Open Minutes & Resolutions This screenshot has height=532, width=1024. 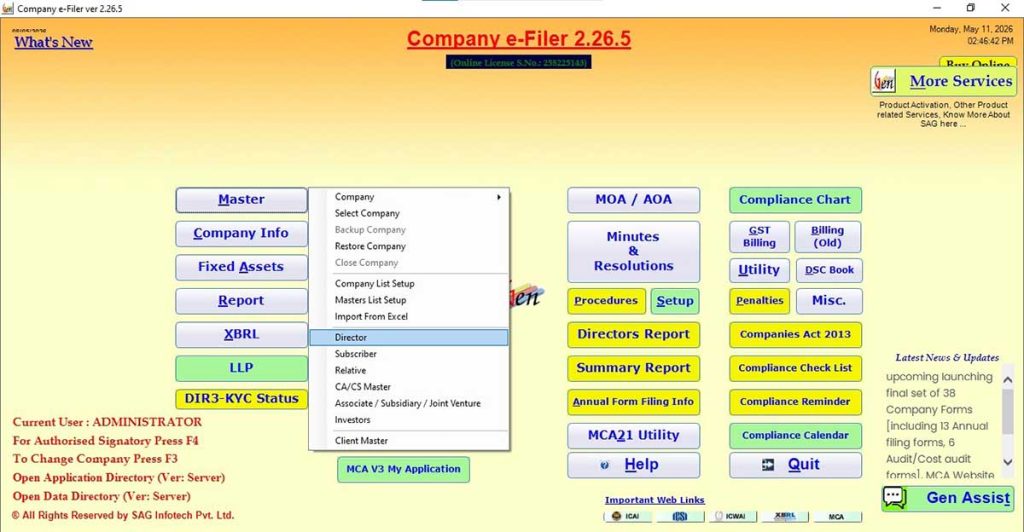633,251
